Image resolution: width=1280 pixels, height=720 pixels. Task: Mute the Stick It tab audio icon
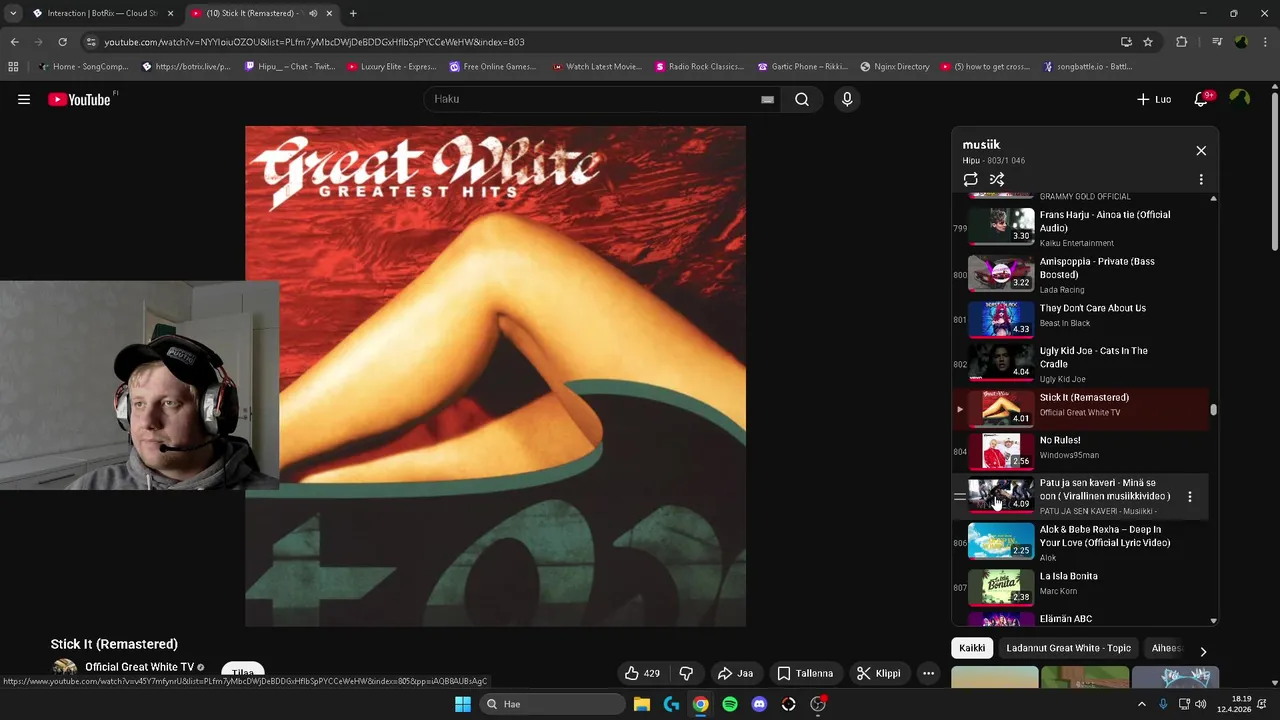click(x=313, y=13)
